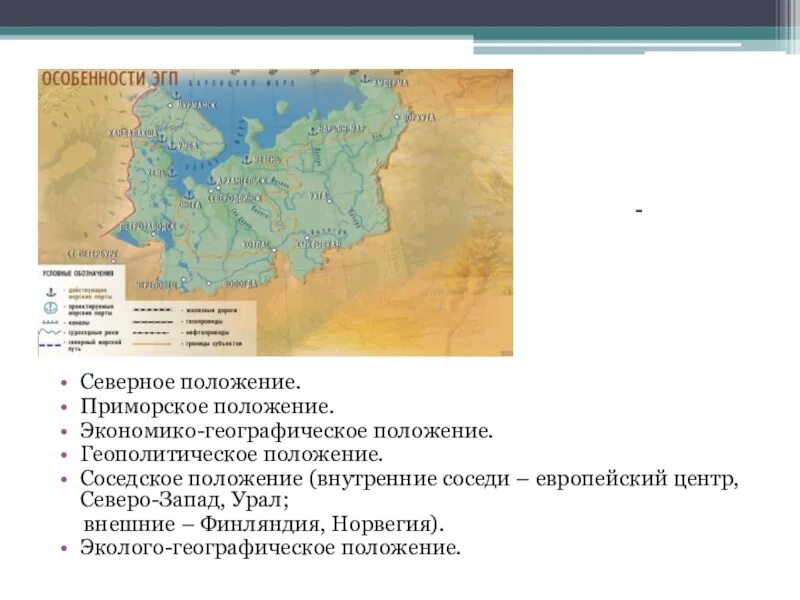
Task: Click the 'Северодвинск' map label
Action: pyautogui.click(x=235, y=198)
